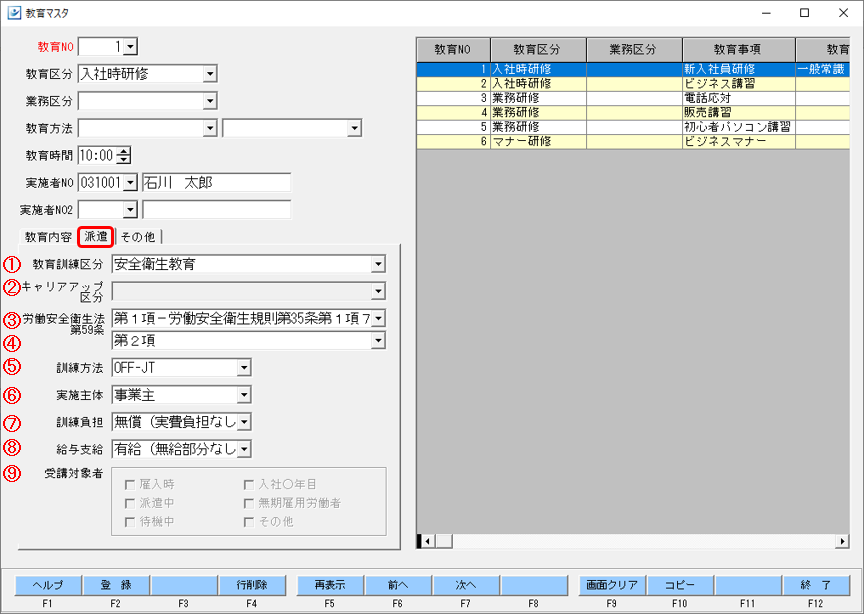Viewport: 864px width, 614px height.
Task: Maximize the 教育マスタ window
Action: tap(805, 13)
